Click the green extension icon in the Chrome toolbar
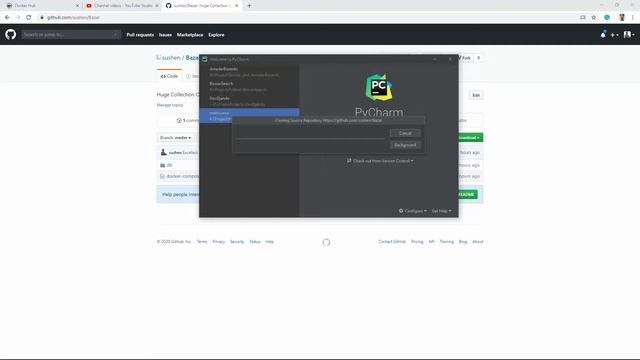Screen dimensions: 640x360 tap(607, 18)
